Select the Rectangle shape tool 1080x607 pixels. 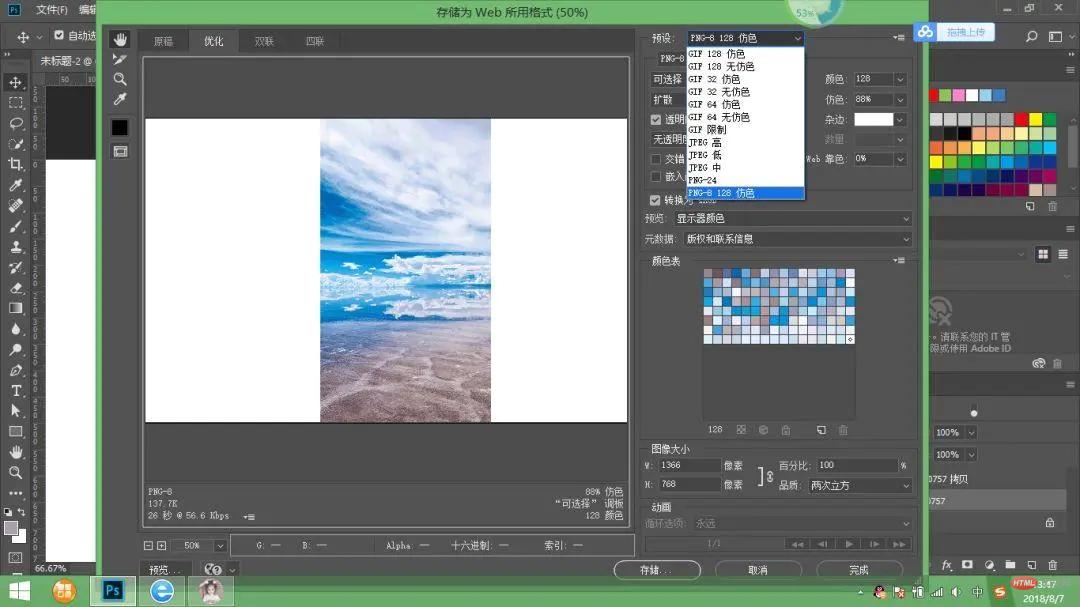(x=15, y=431)
